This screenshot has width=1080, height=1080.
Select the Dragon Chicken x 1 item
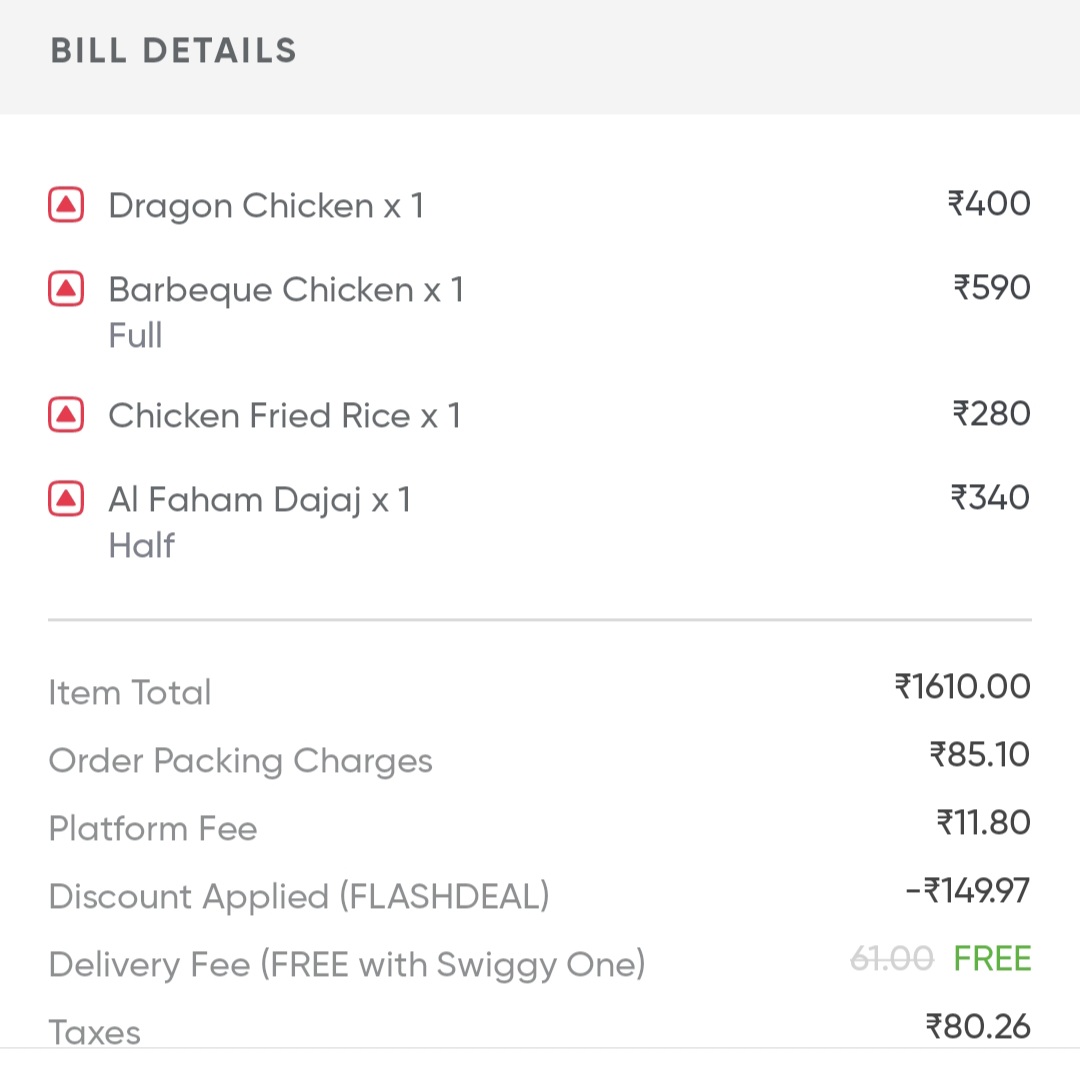coord(266,206)
